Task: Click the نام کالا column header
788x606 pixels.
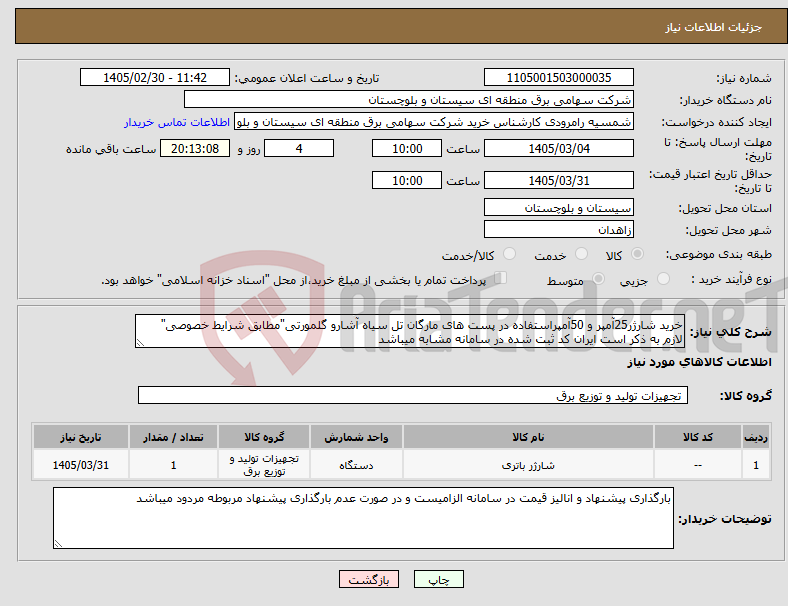Action: pos(528,437)
